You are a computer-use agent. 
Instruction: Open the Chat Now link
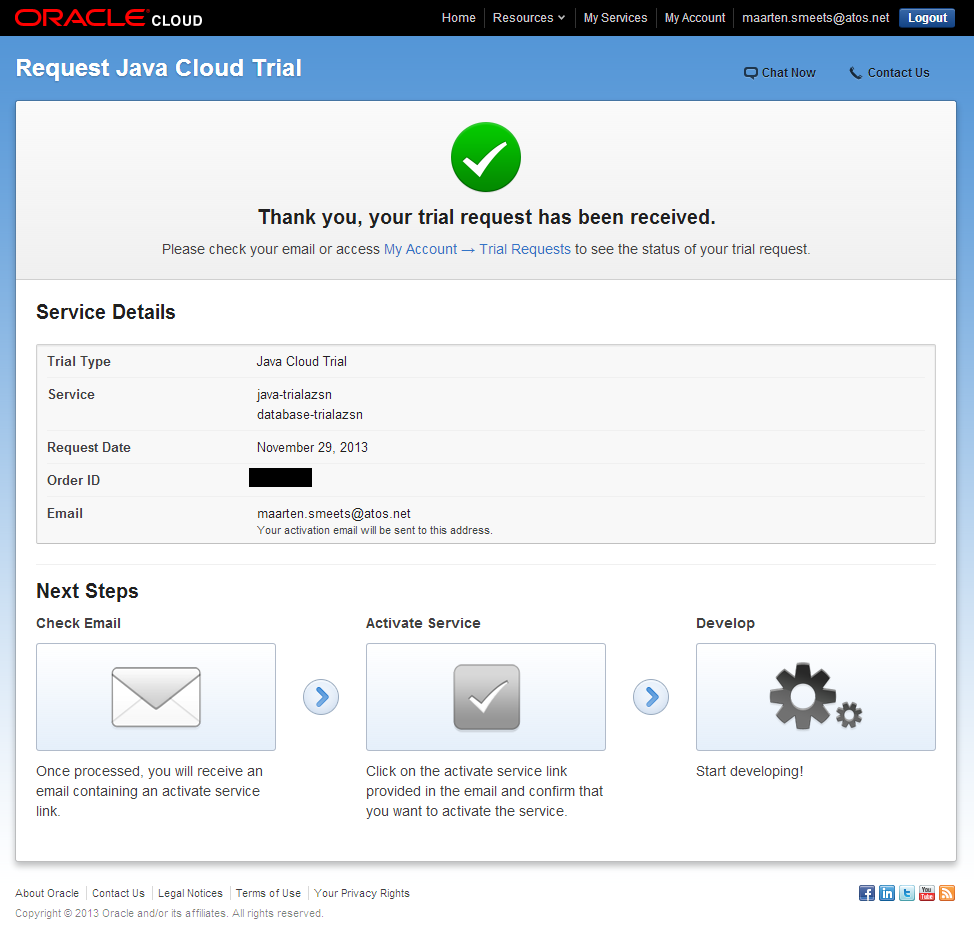pos(788,73)
